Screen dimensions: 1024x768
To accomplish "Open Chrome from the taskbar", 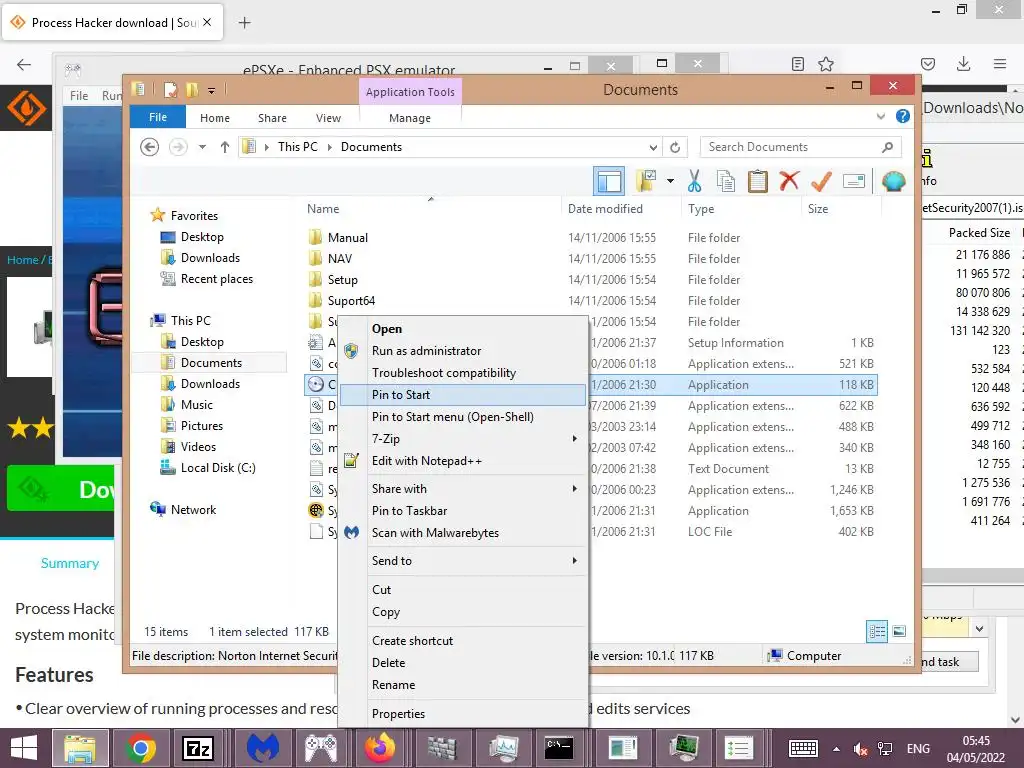I will [140, 748].
